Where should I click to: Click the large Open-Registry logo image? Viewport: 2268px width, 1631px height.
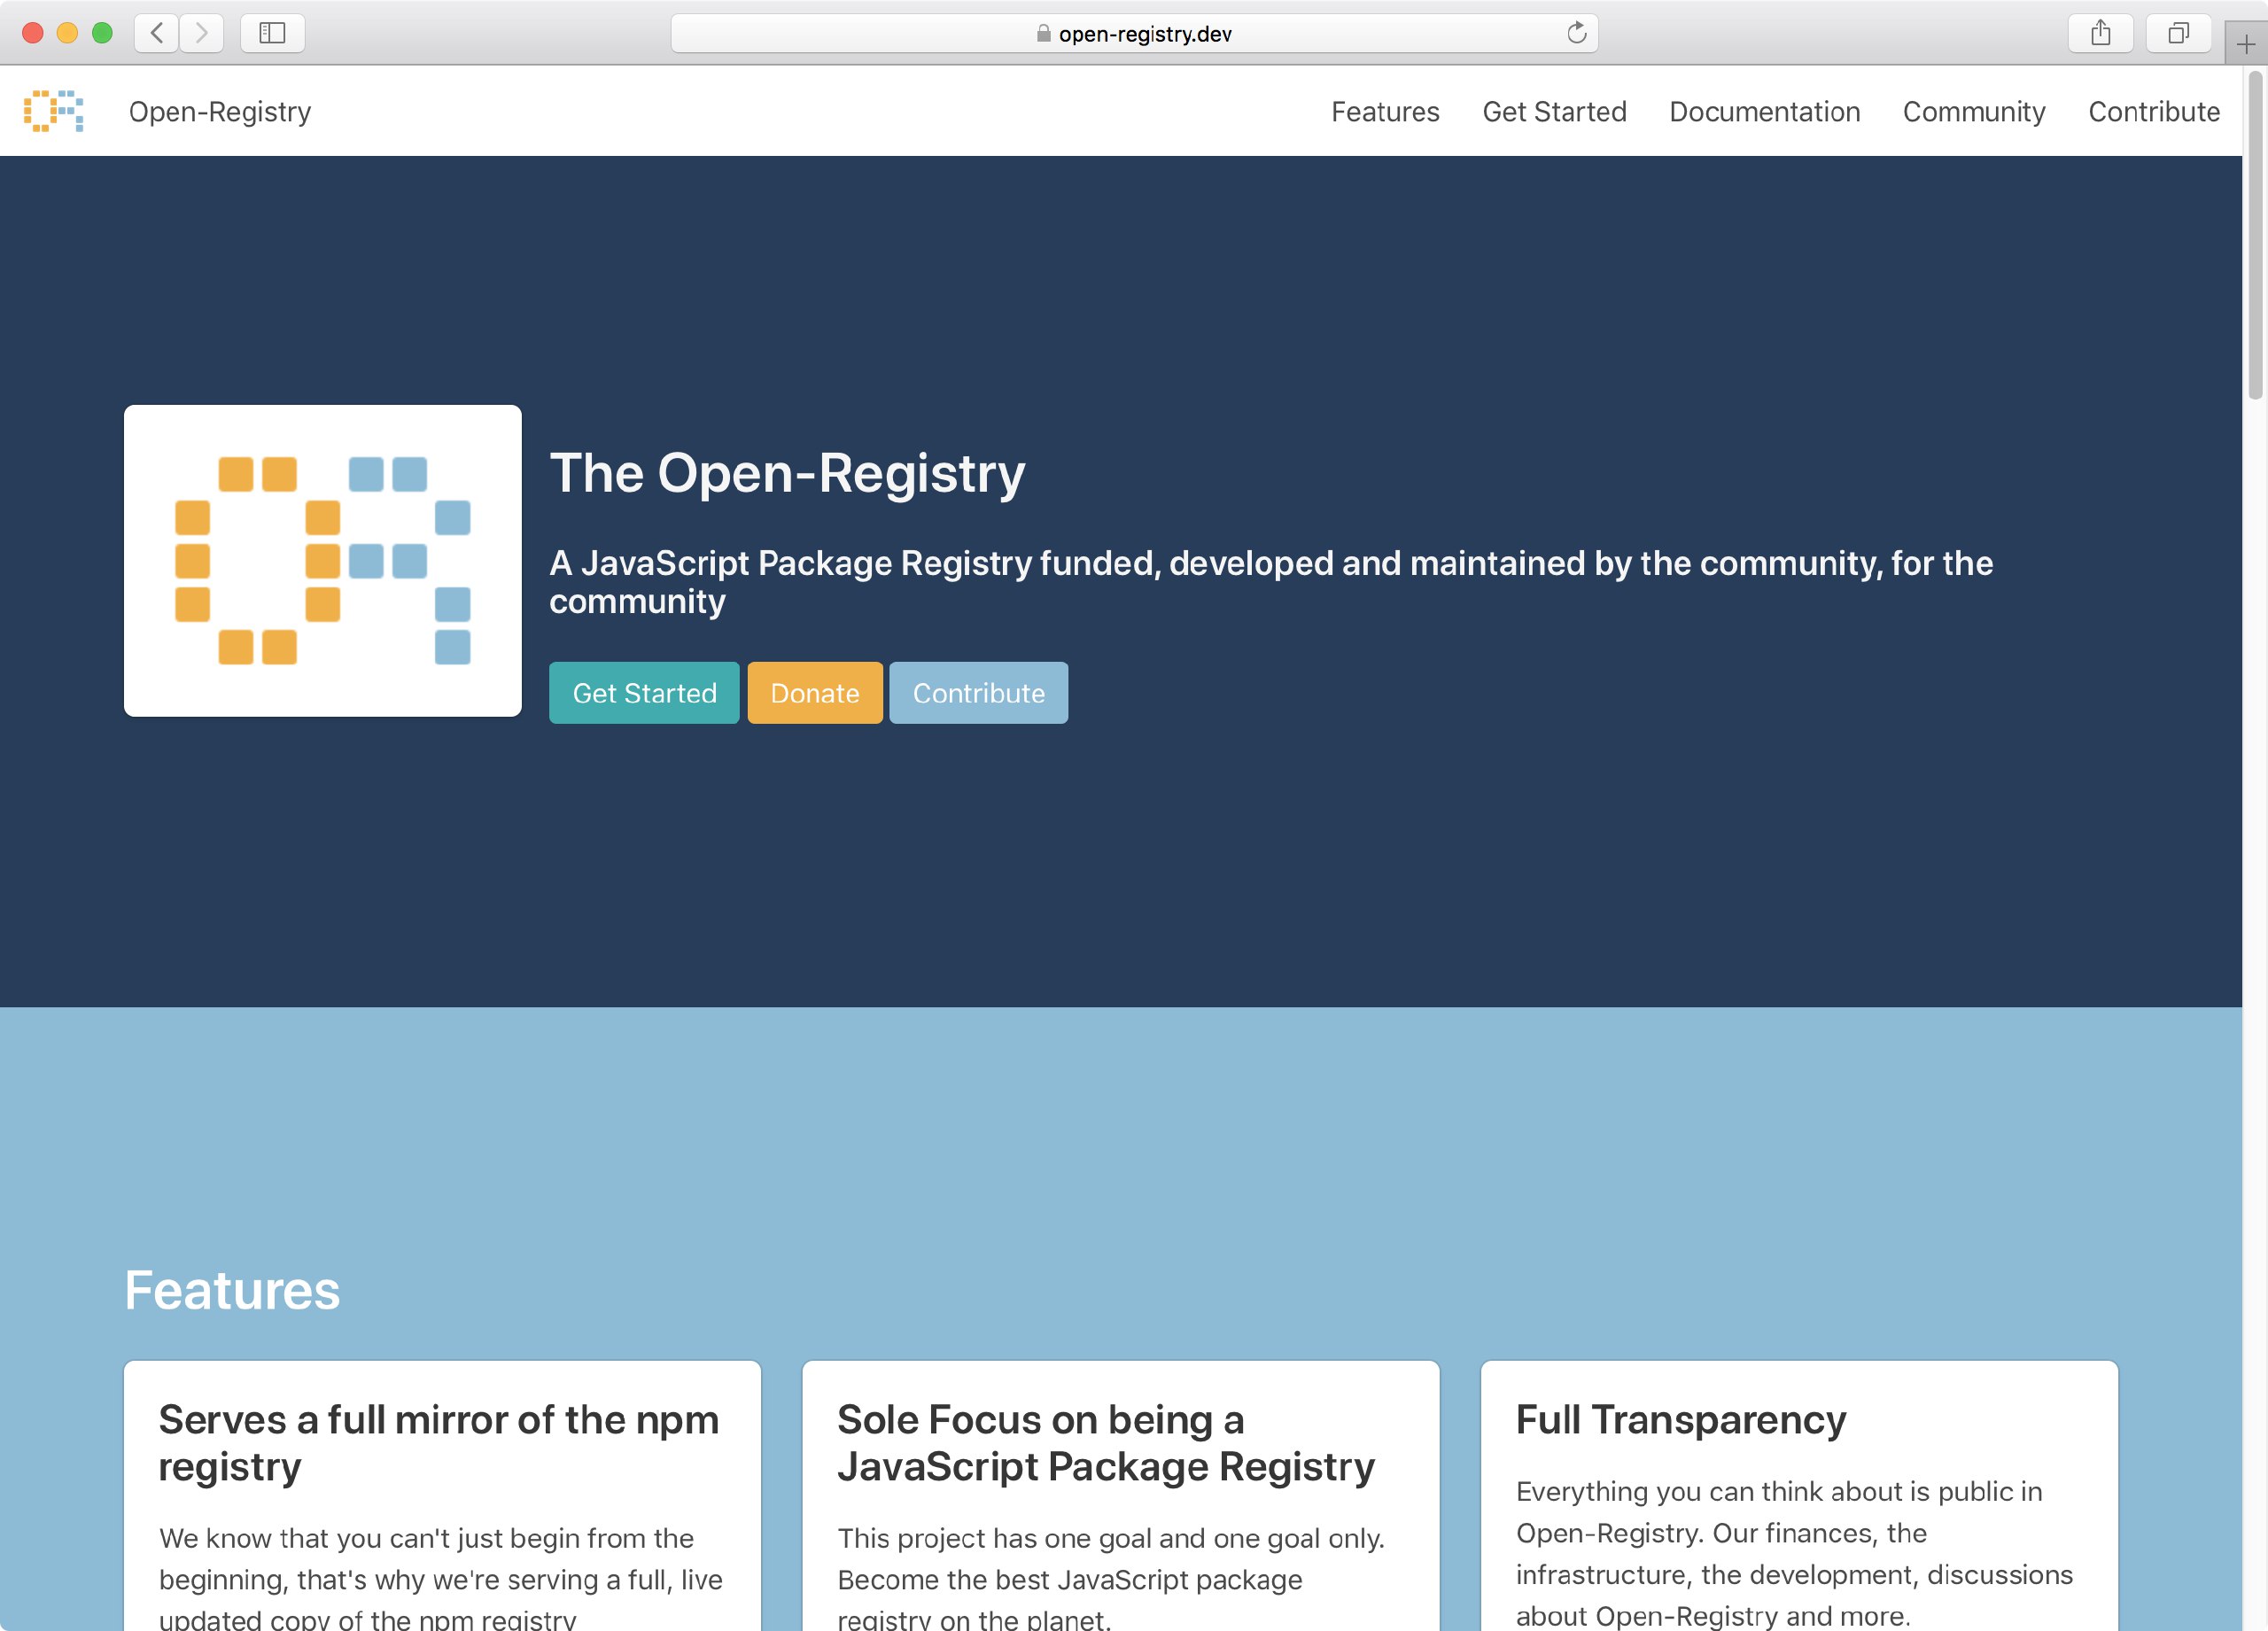pos(323,560)
